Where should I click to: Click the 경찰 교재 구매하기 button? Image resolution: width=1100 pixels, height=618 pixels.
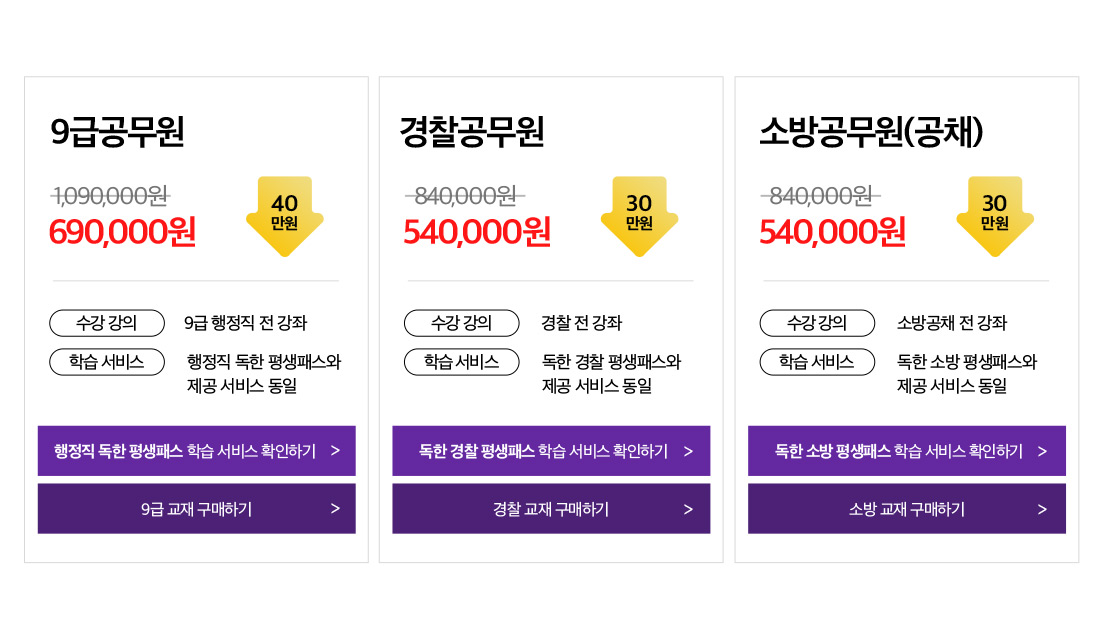[x=551, y=509]
